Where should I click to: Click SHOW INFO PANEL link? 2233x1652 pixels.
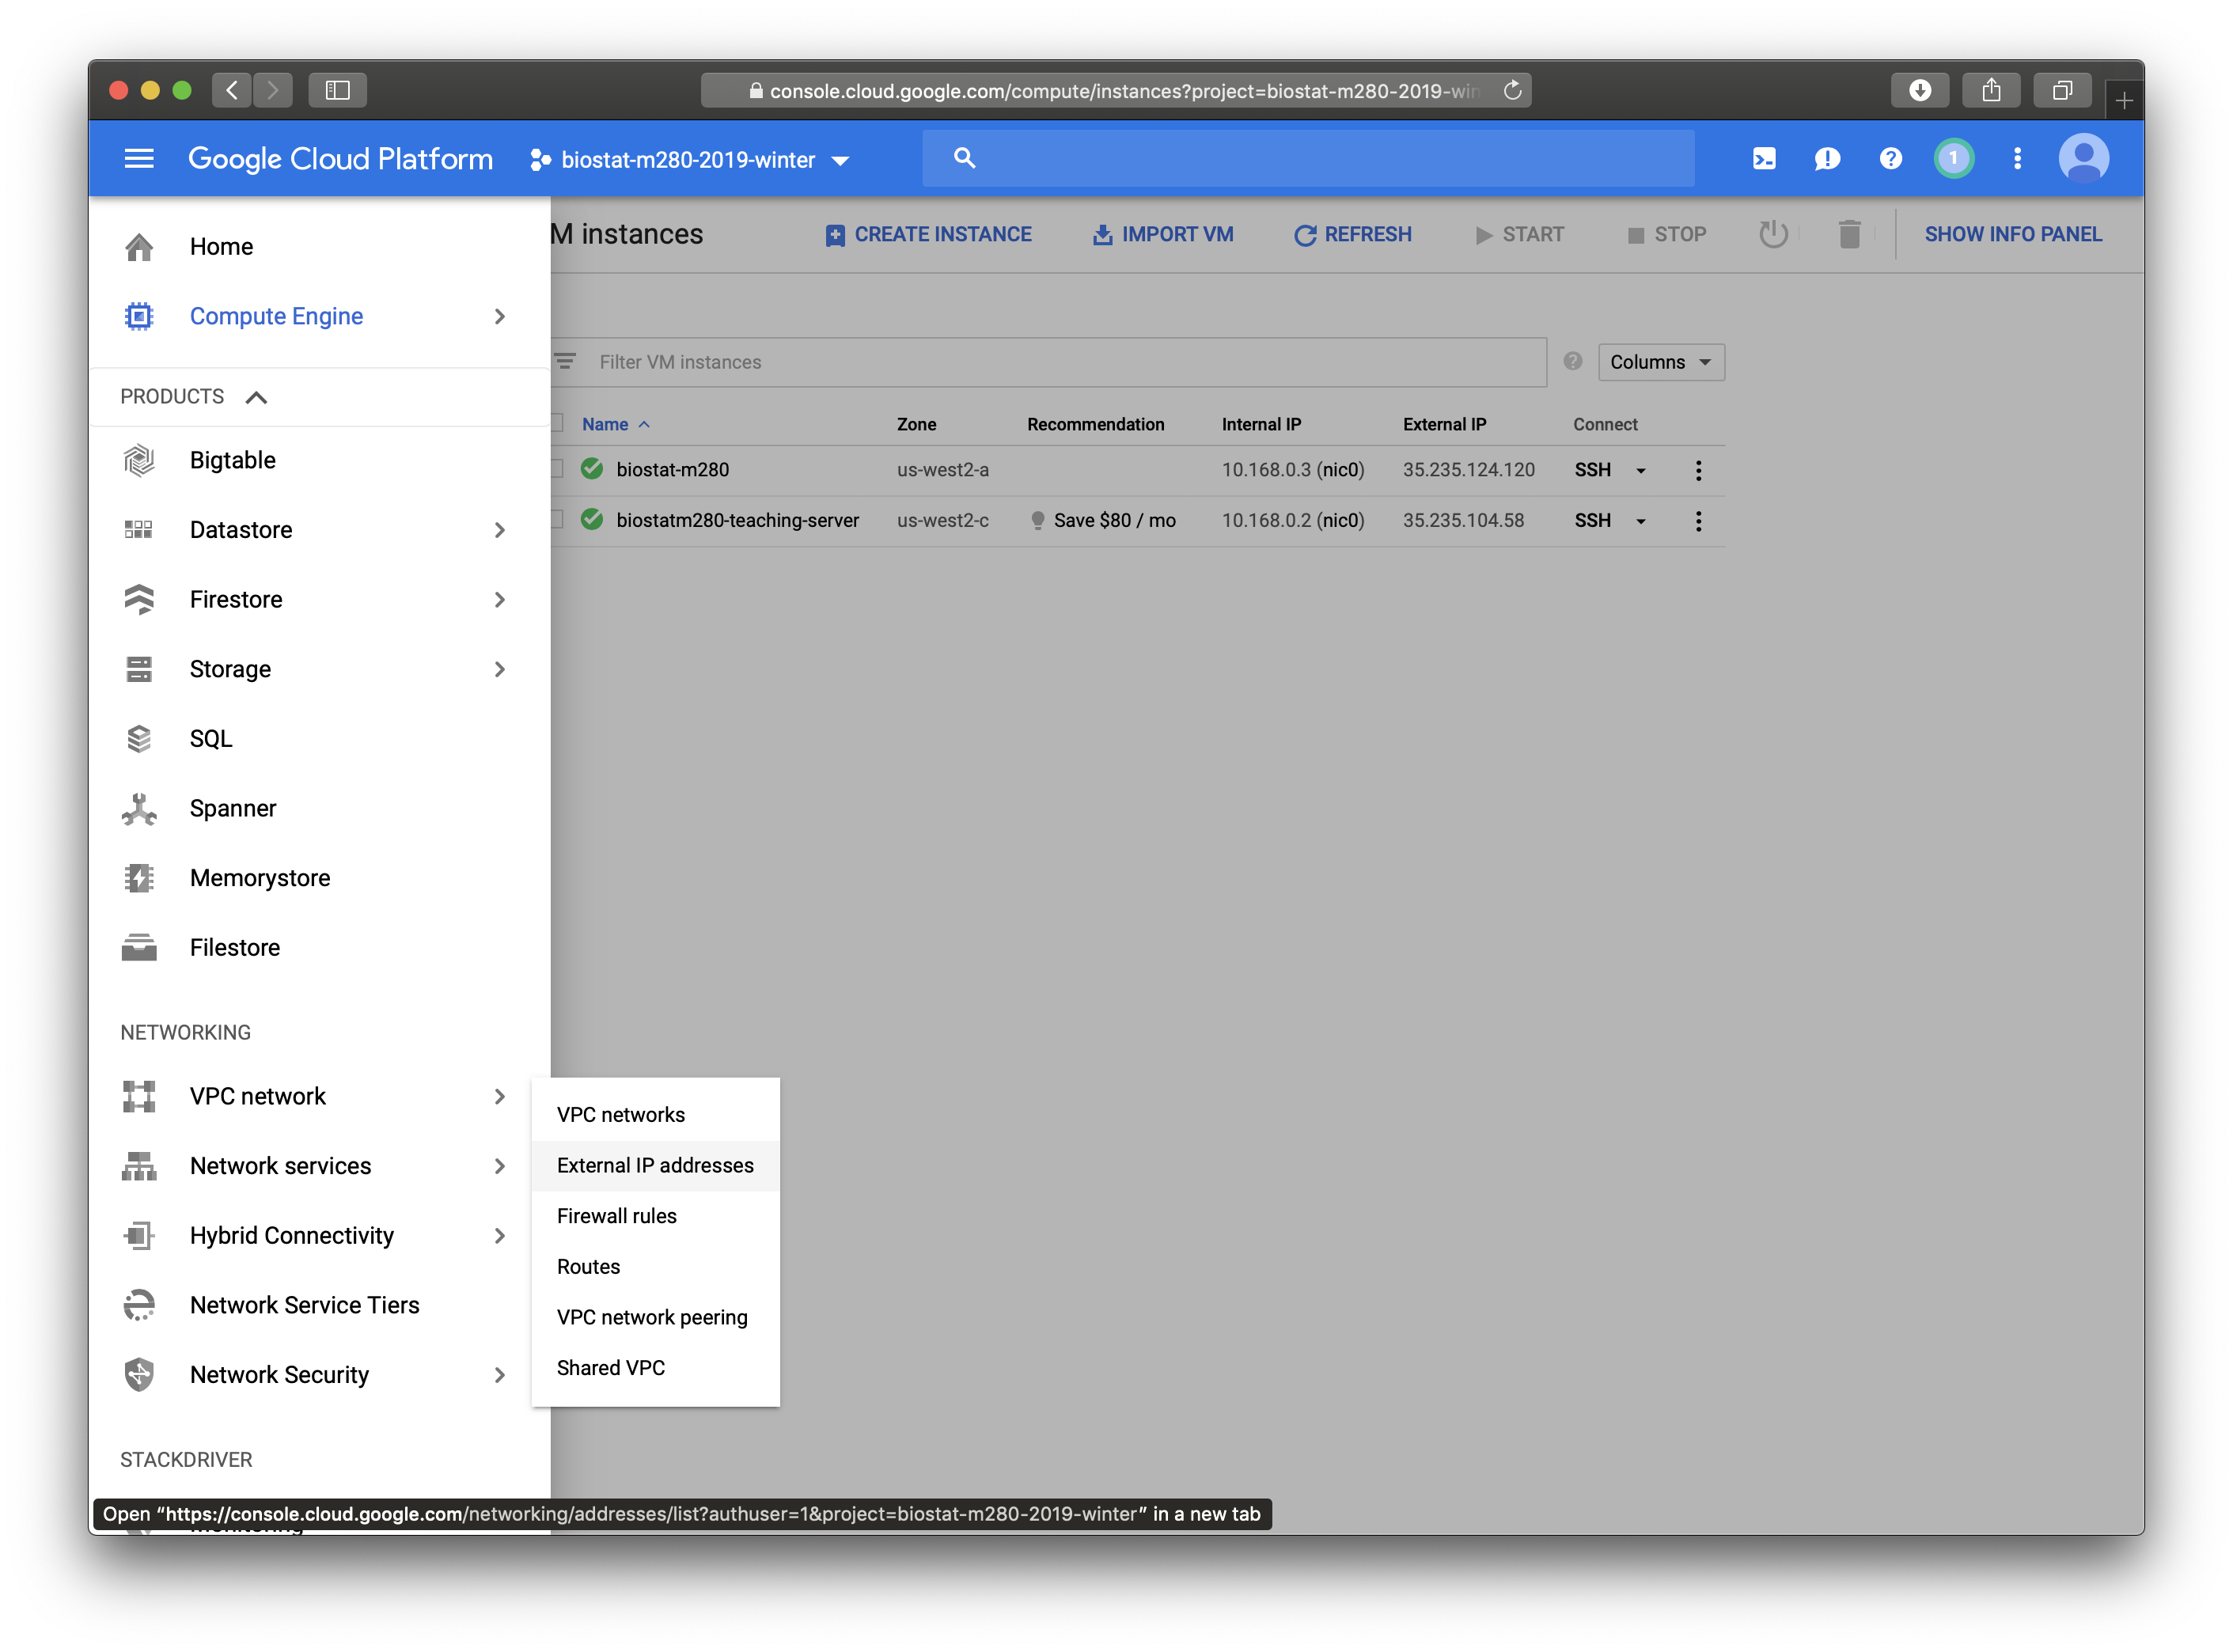click(x=2012, y=234)
